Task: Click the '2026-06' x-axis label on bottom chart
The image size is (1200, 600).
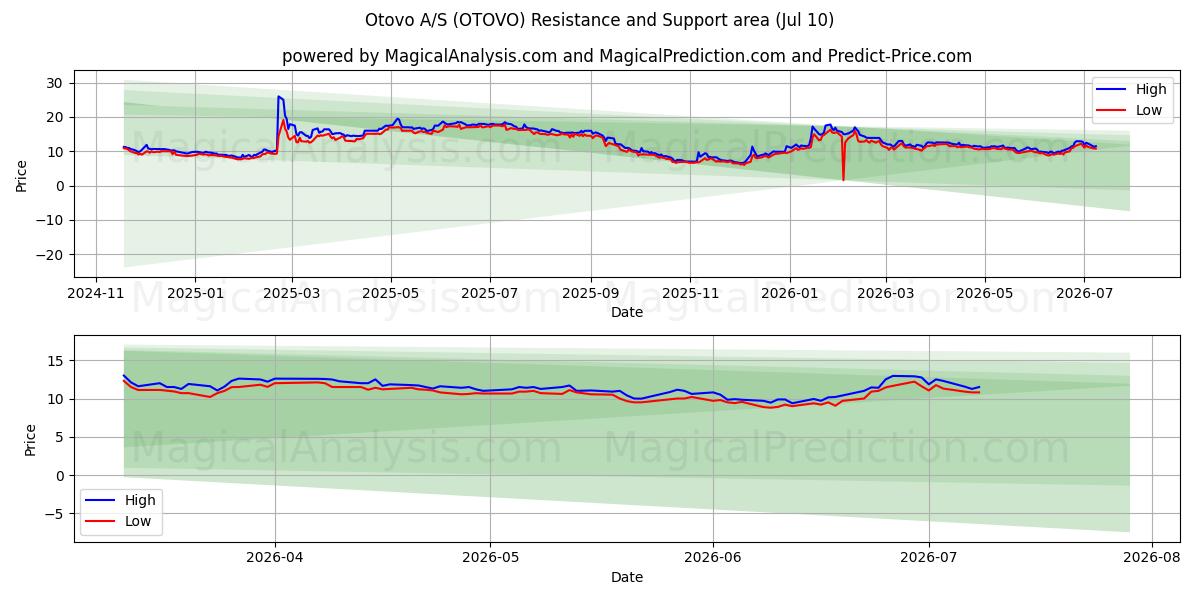Action: [x=713, y=559]
